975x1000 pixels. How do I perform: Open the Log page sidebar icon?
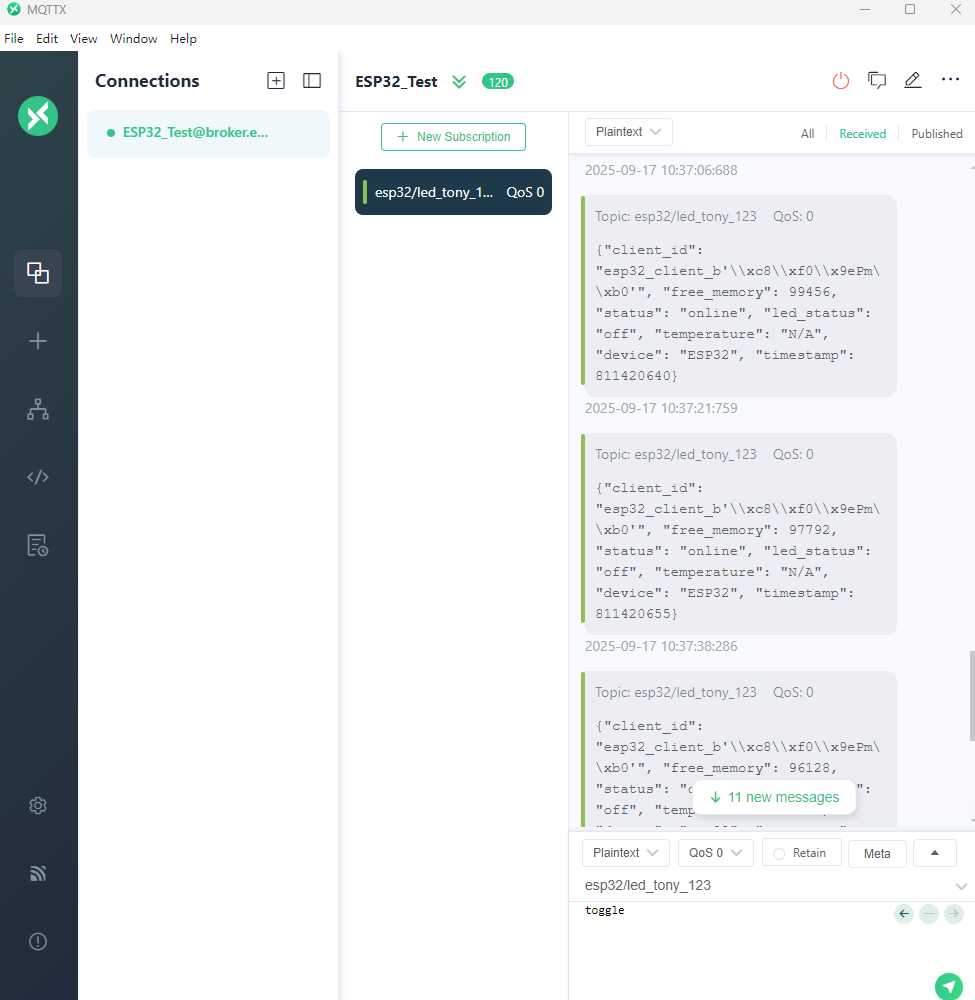(x=38, y=545)
